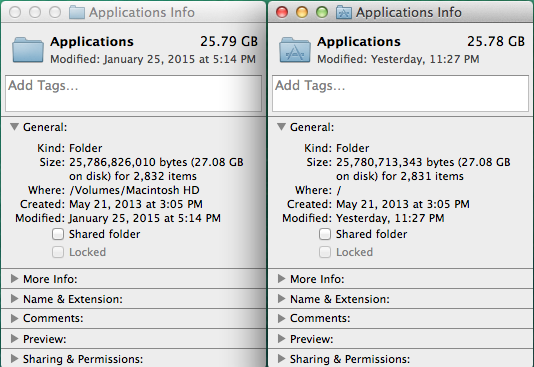Screen dimensions: 534x367
Task: Click the right window's title bar Applications folder icon
Action: 344,13
